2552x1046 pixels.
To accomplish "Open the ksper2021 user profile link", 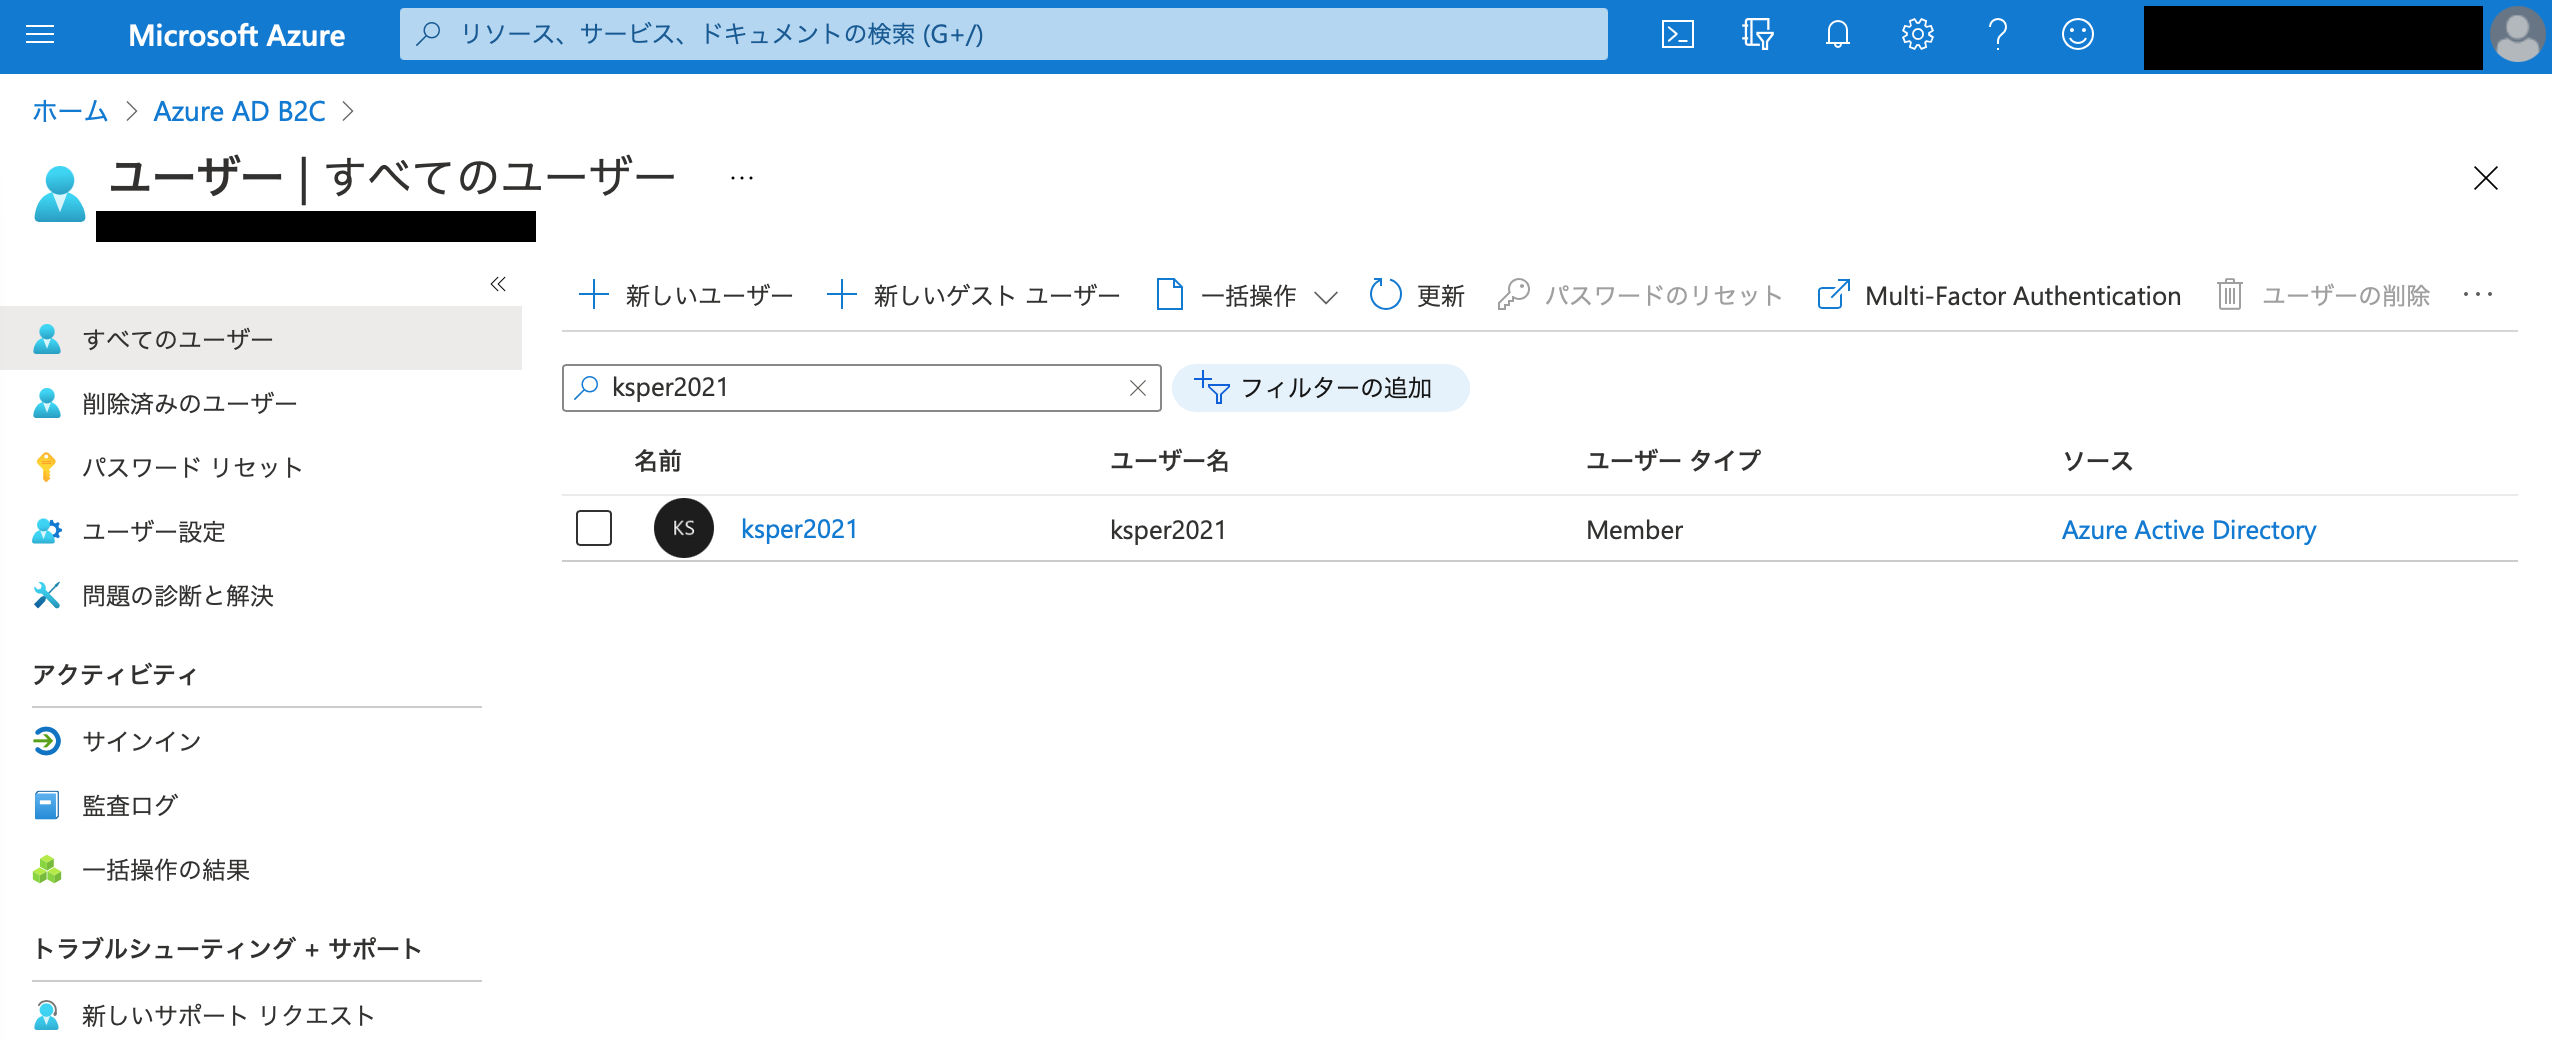I will 799,529.
